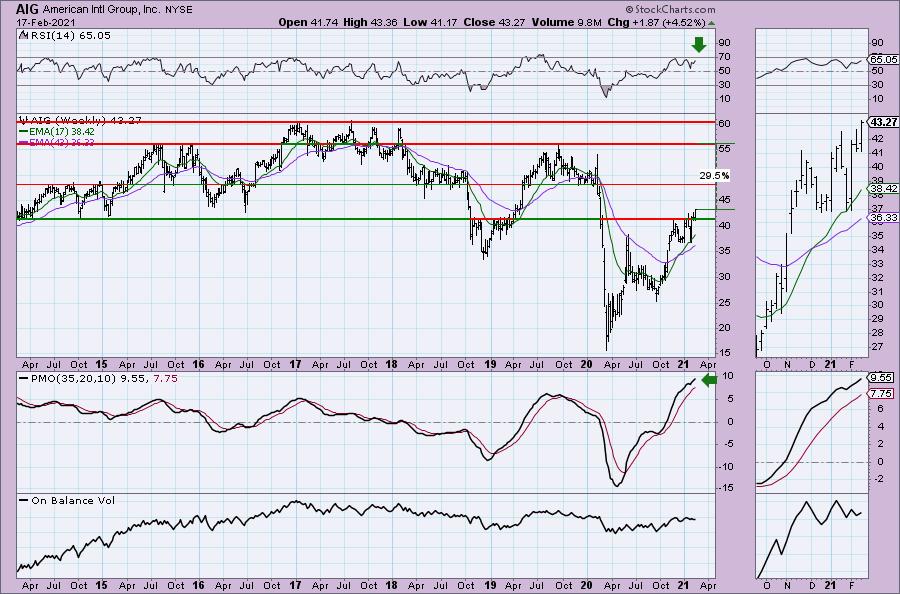Viewport: 900px width, 594px height.
Task: Click year 15 on the bottom time axis
Action: (x=102, y=585)
